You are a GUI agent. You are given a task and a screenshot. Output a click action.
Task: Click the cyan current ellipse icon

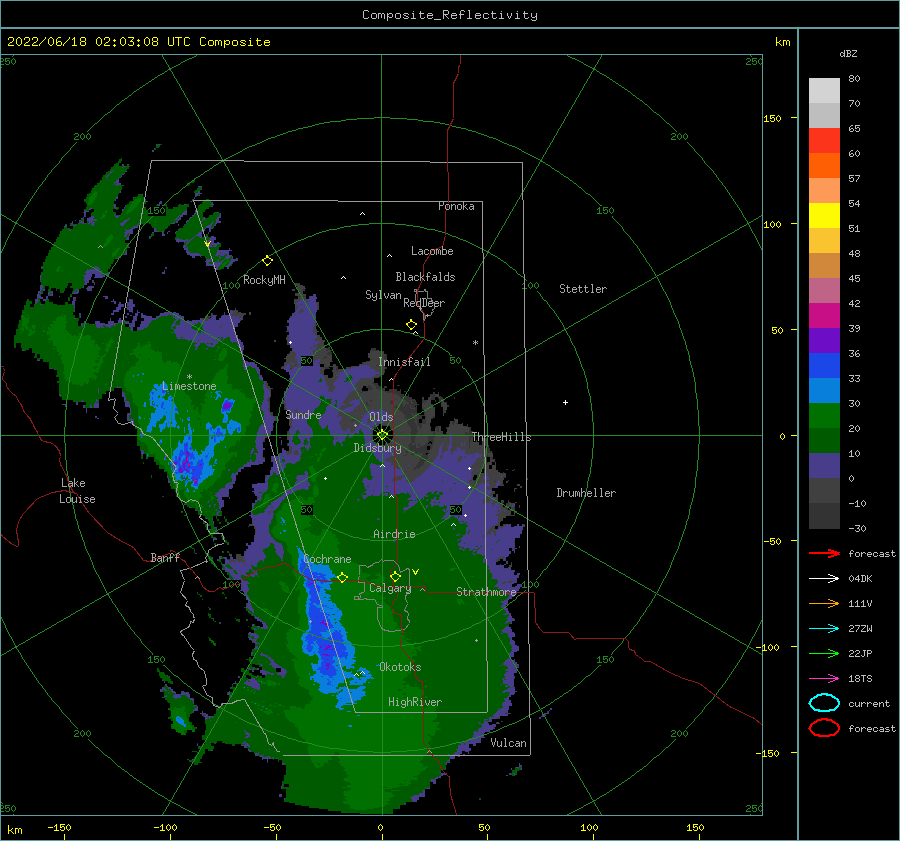pyautogui.click(x=824, y=703)
